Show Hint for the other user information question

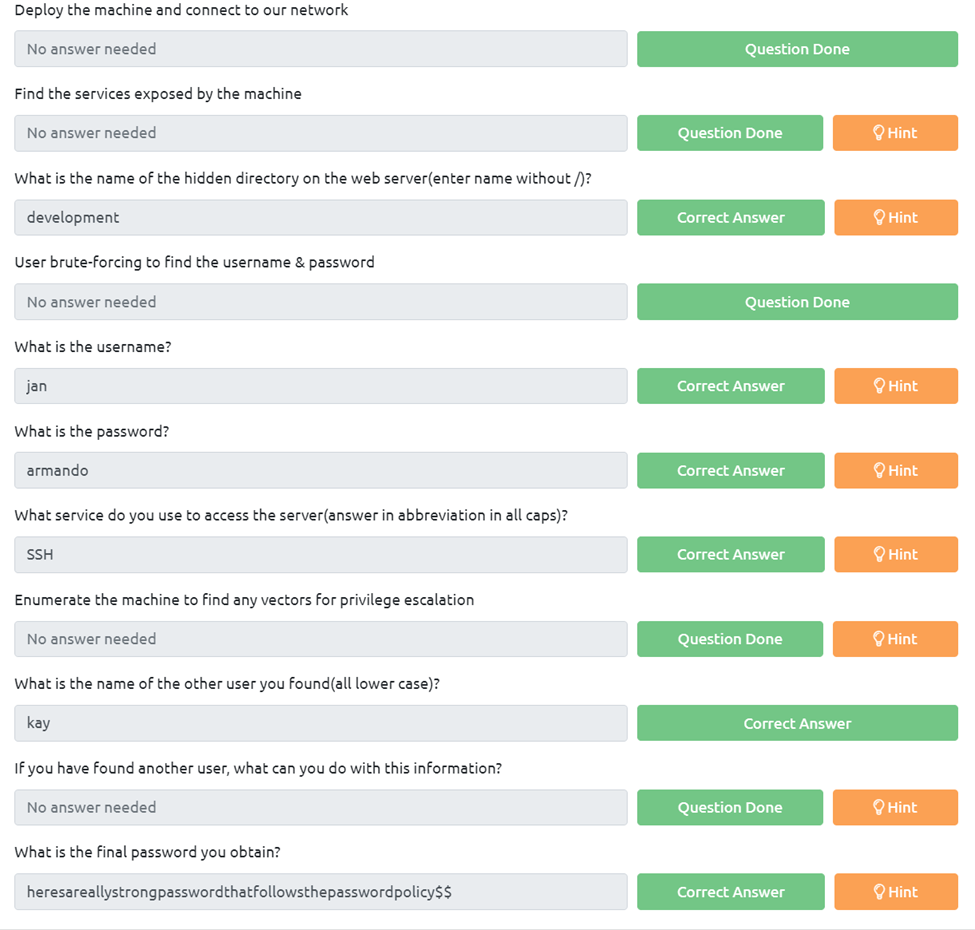point(895,807)
